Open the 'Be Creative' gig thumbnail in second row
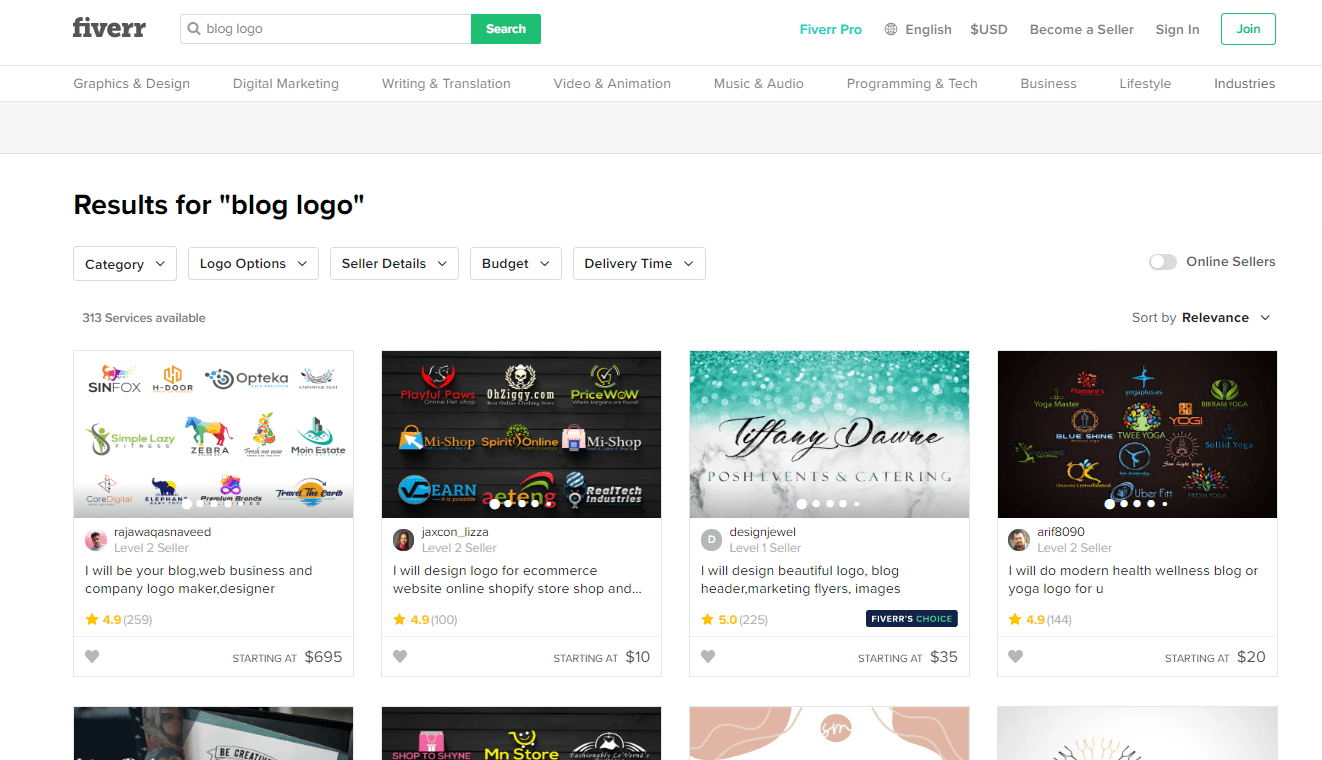 click(213, 734)
